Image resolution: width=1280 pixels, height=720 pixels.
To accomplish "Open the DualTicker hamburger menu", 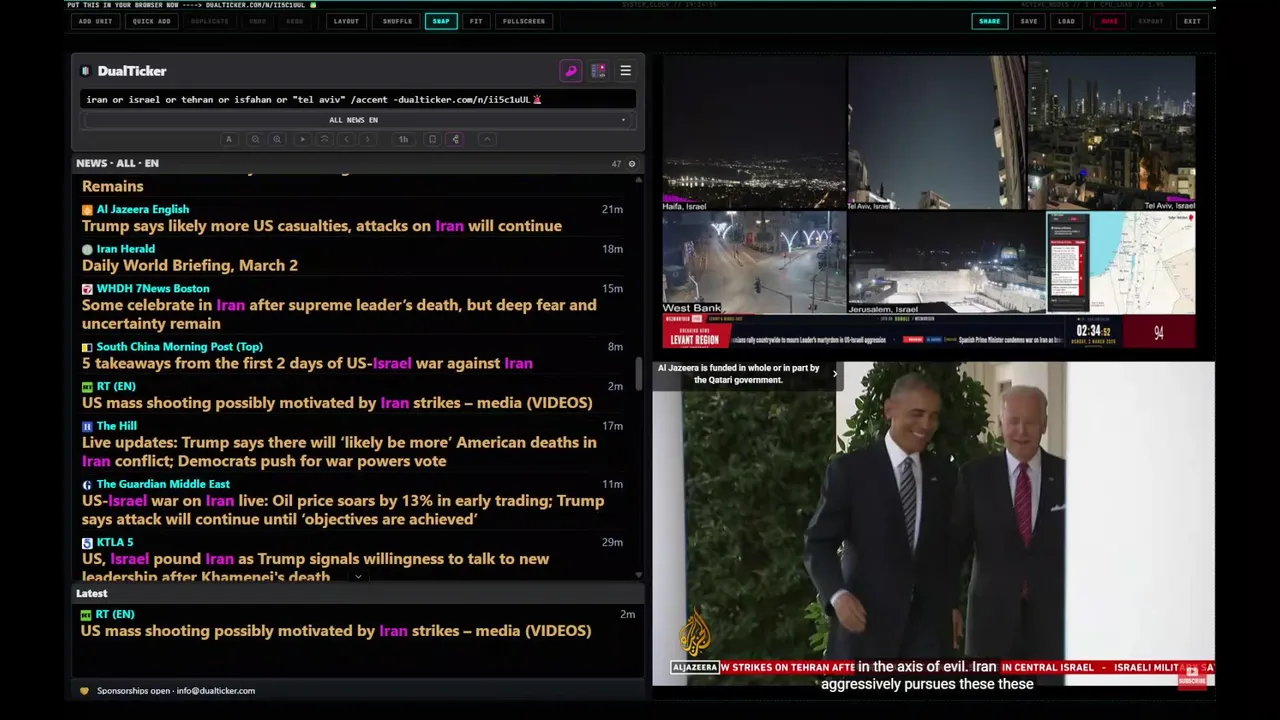I will point(625,71).
